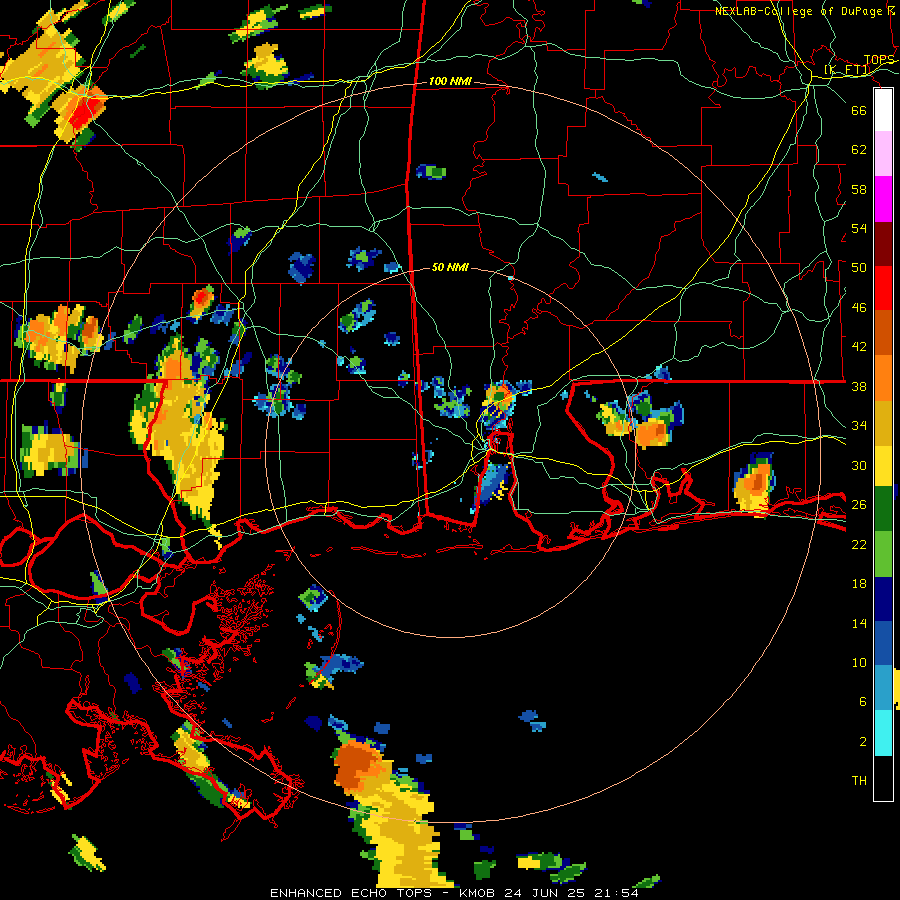Pick the dark red (maroon) legend swatch
This screenshot has width=900, height=900.
tap(883, 243)
